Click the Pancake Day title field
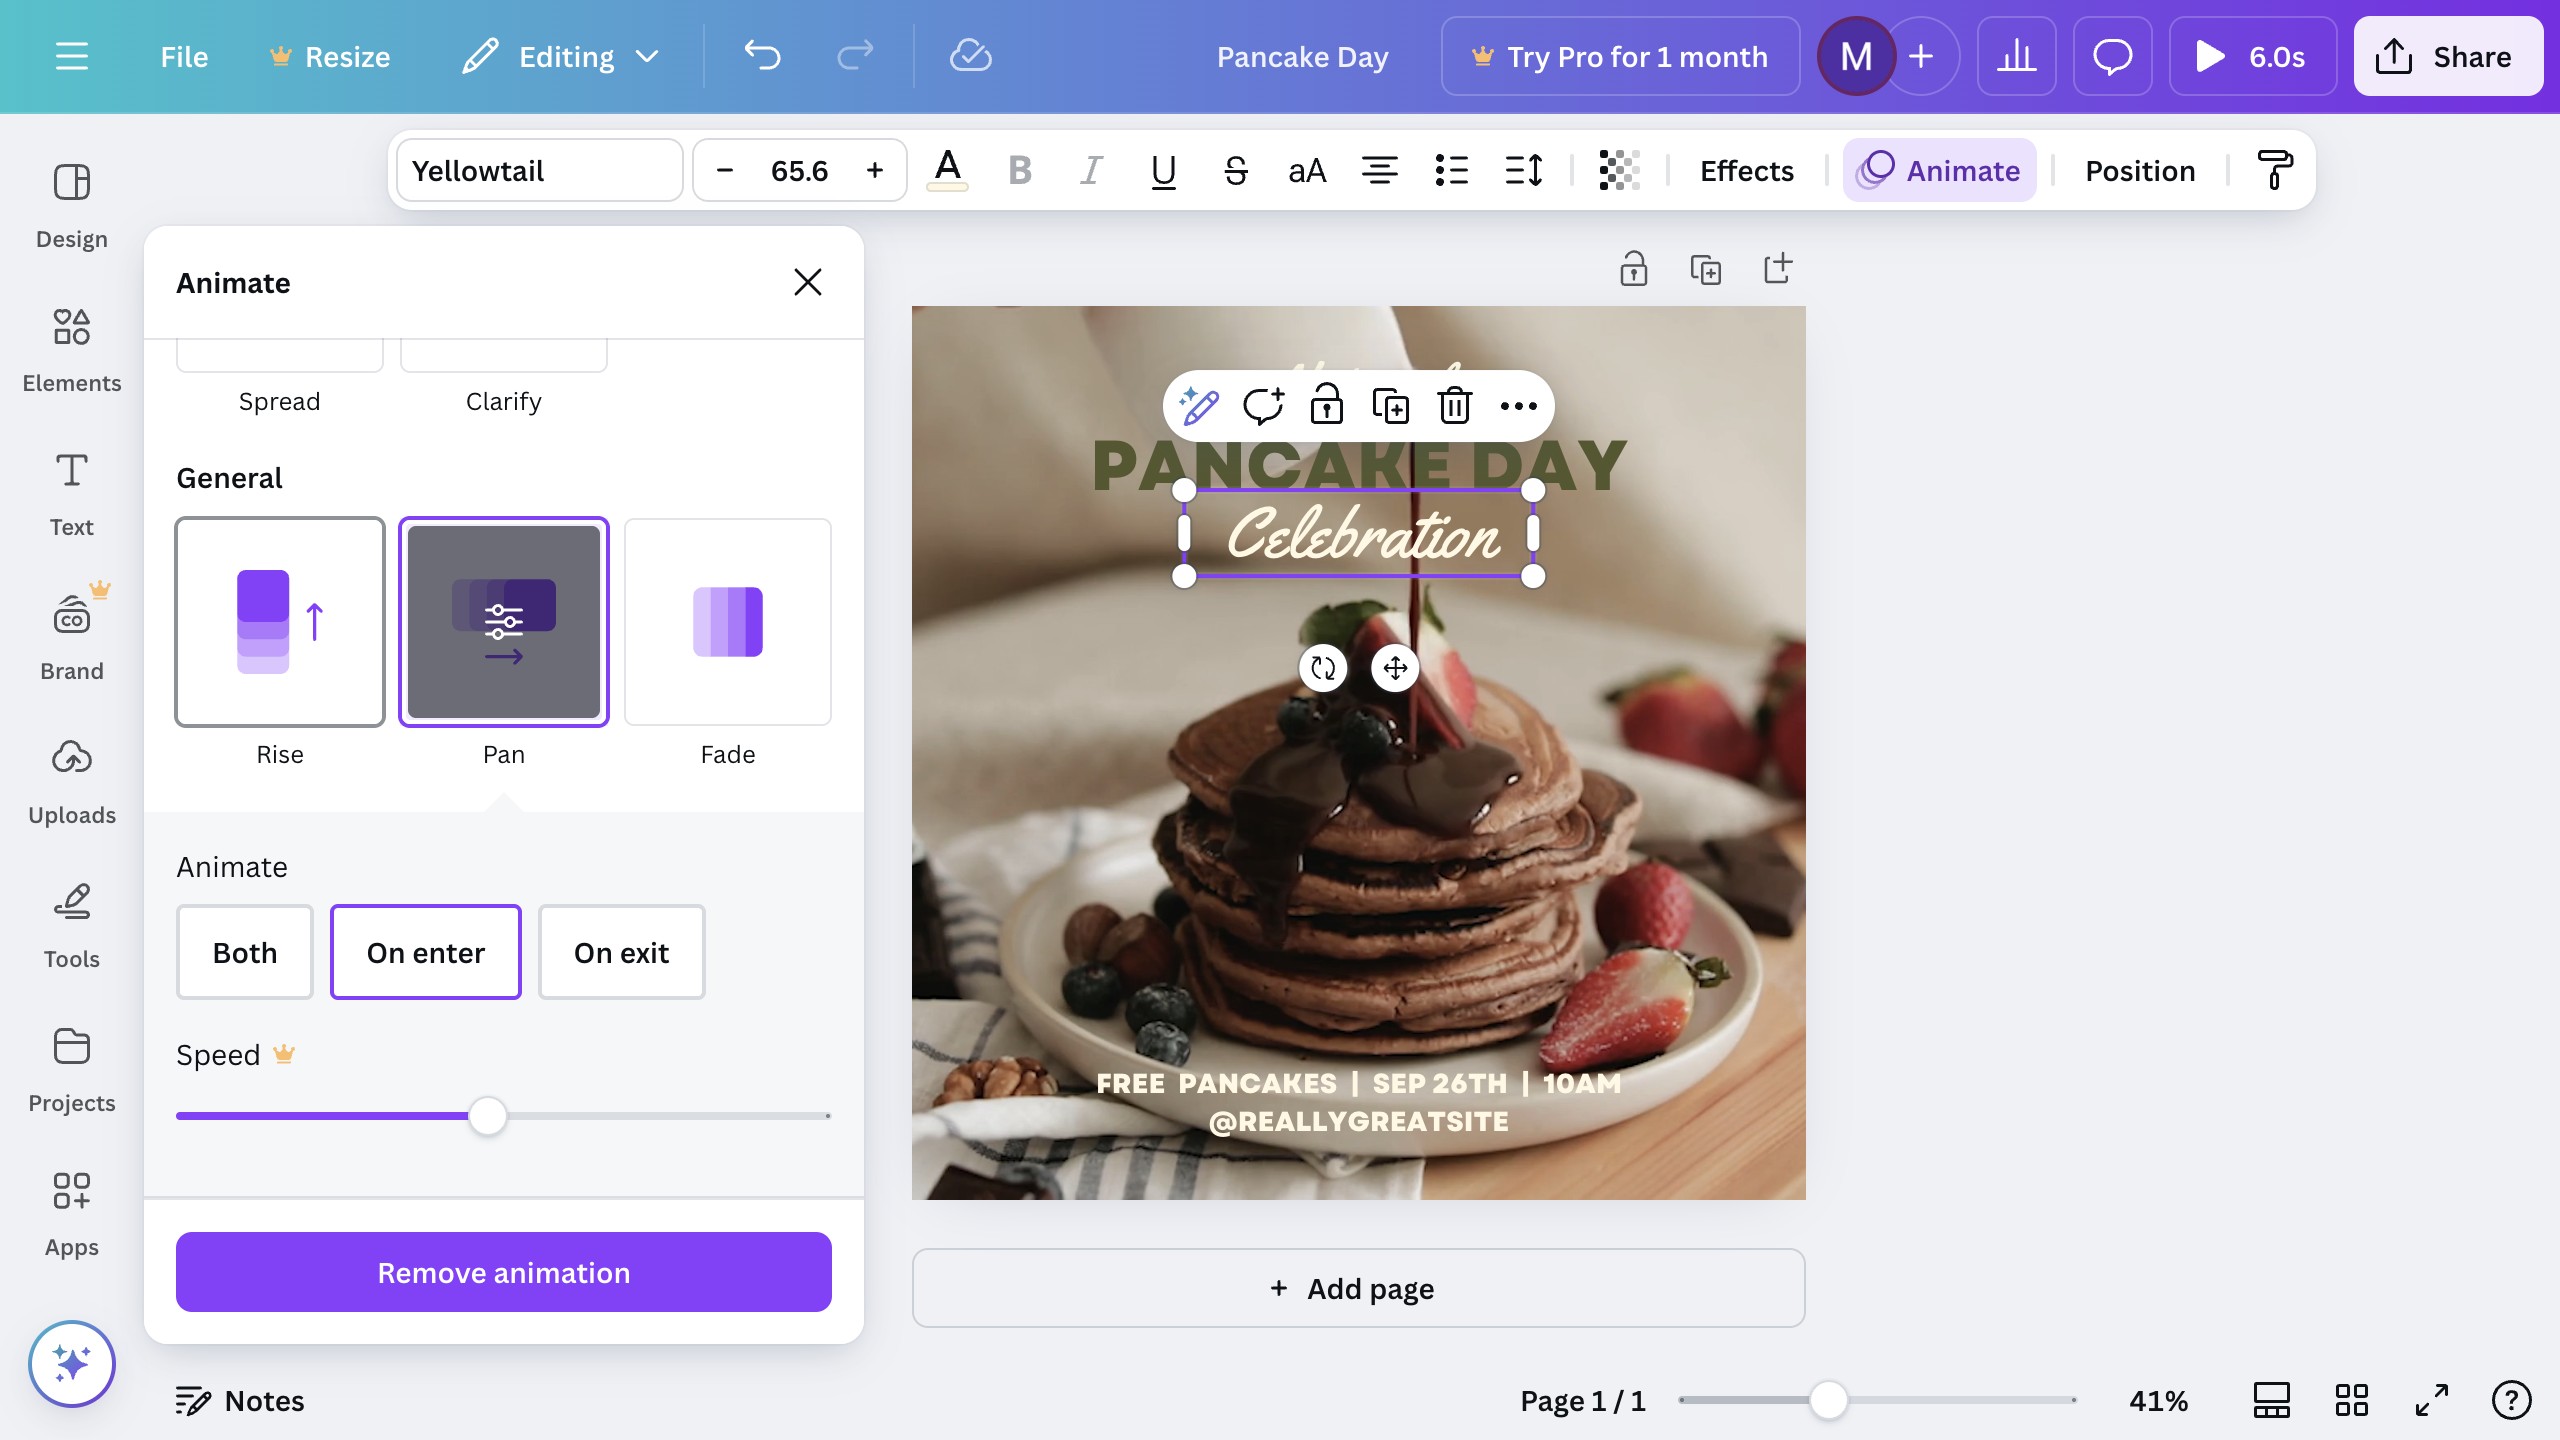The width and height of the screenshot is (2560, 1440). [x=1302, y=56]
